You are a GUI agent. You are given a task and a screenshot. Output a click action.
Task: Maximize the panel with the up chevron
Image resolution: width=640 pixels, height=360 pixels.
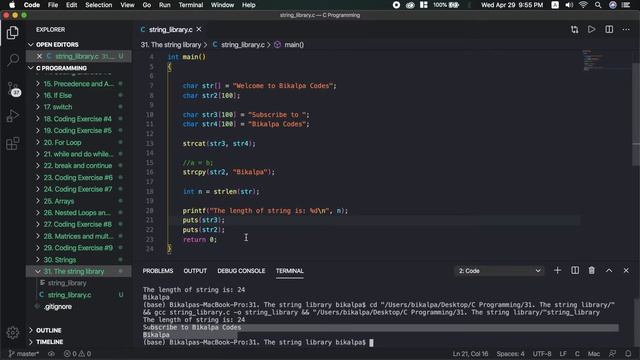click(x=609, y=271)
